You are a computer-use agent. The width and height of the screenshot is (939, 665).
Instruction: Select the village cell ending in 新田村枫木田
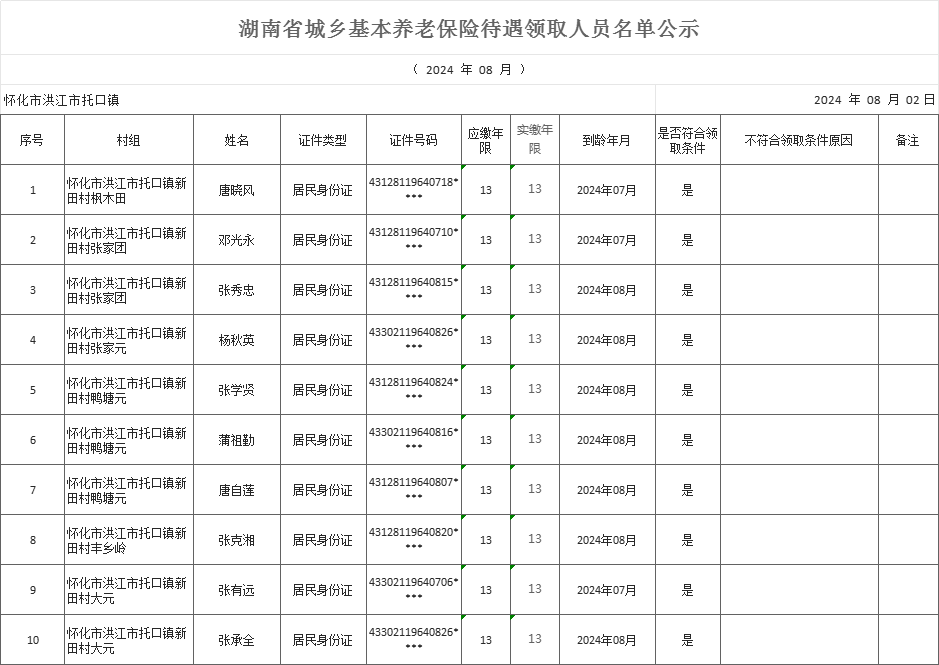click(128, 190)
